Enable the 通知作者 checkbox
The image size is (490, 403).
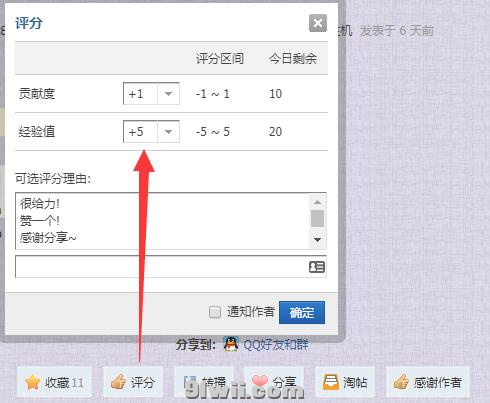215,312
